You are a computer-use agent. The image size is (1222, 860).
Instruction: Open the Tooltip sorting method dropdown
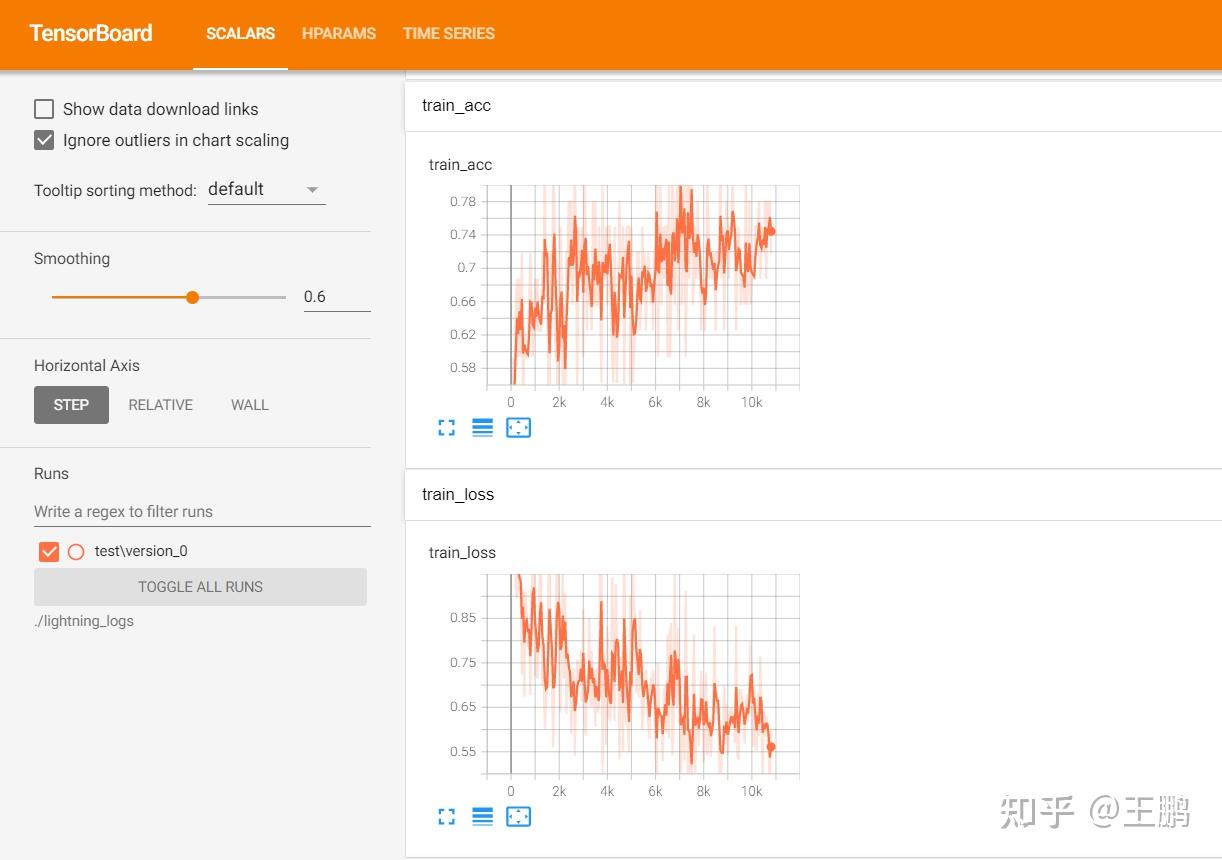[x=265, y=188]
